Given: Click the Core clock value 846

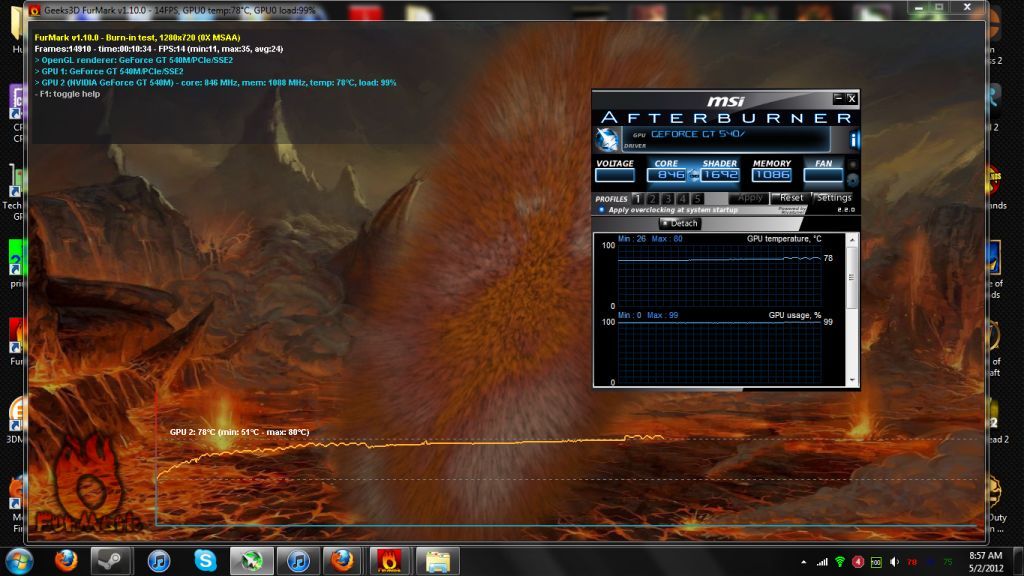Looking at the screenshot, I should click(x=667, y=175).
